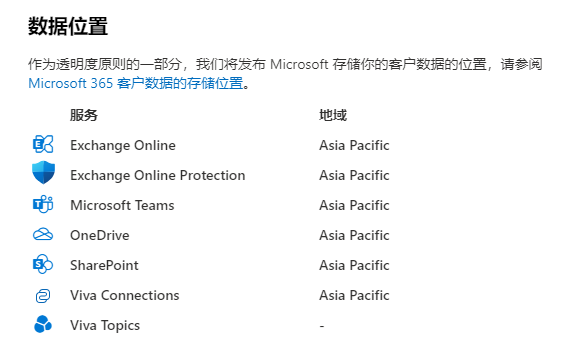Select the OneDrive service name
Viewport: 565px width, 364px height.
[100, 235]
